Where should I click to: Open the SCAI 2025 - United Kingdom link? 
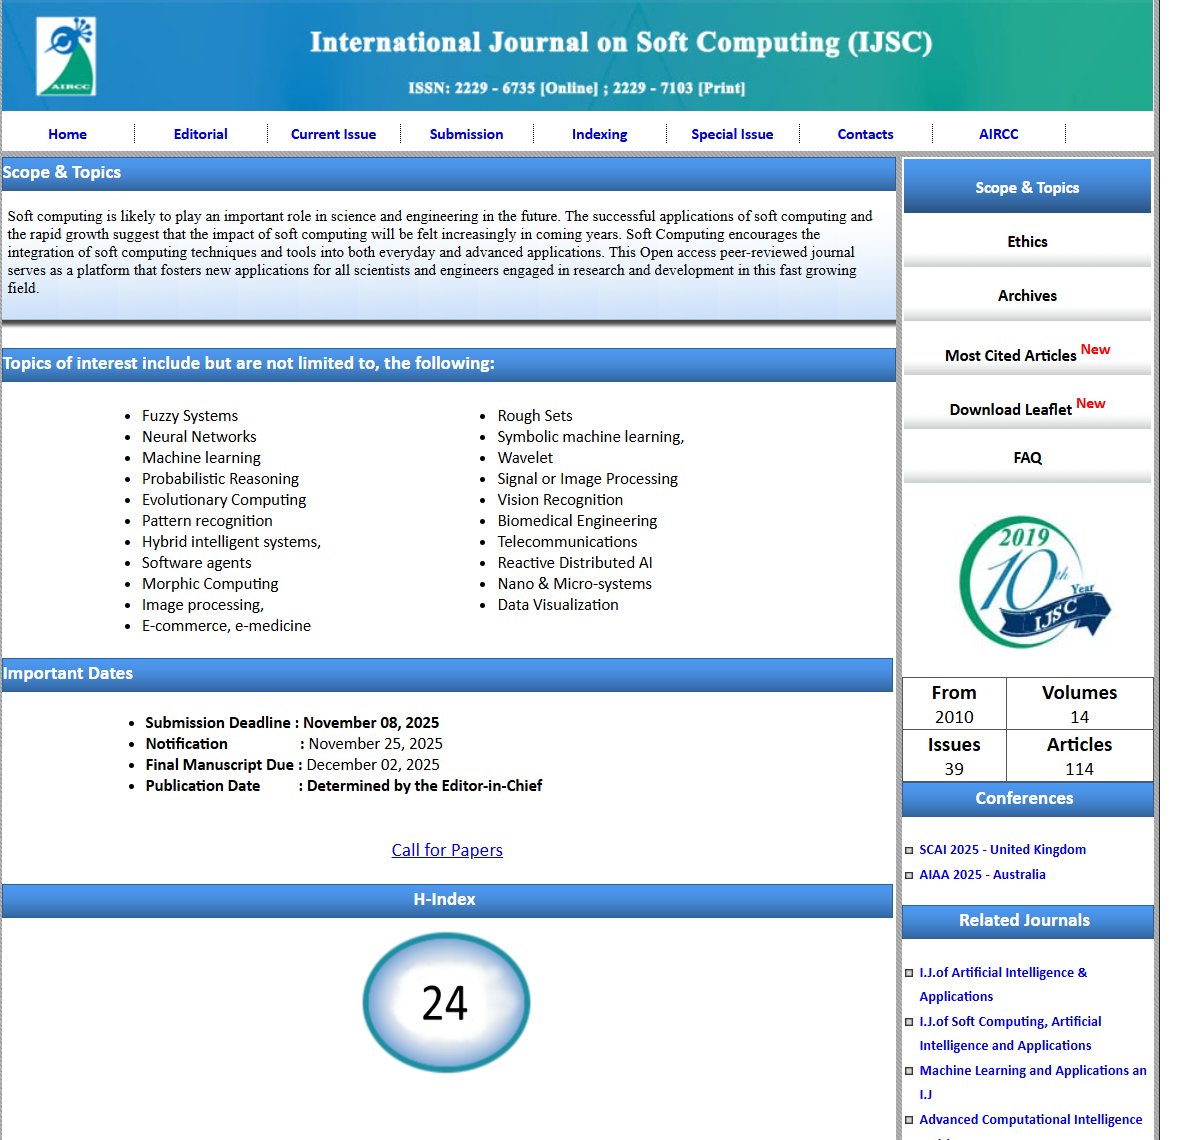(x=1002, y=850)
